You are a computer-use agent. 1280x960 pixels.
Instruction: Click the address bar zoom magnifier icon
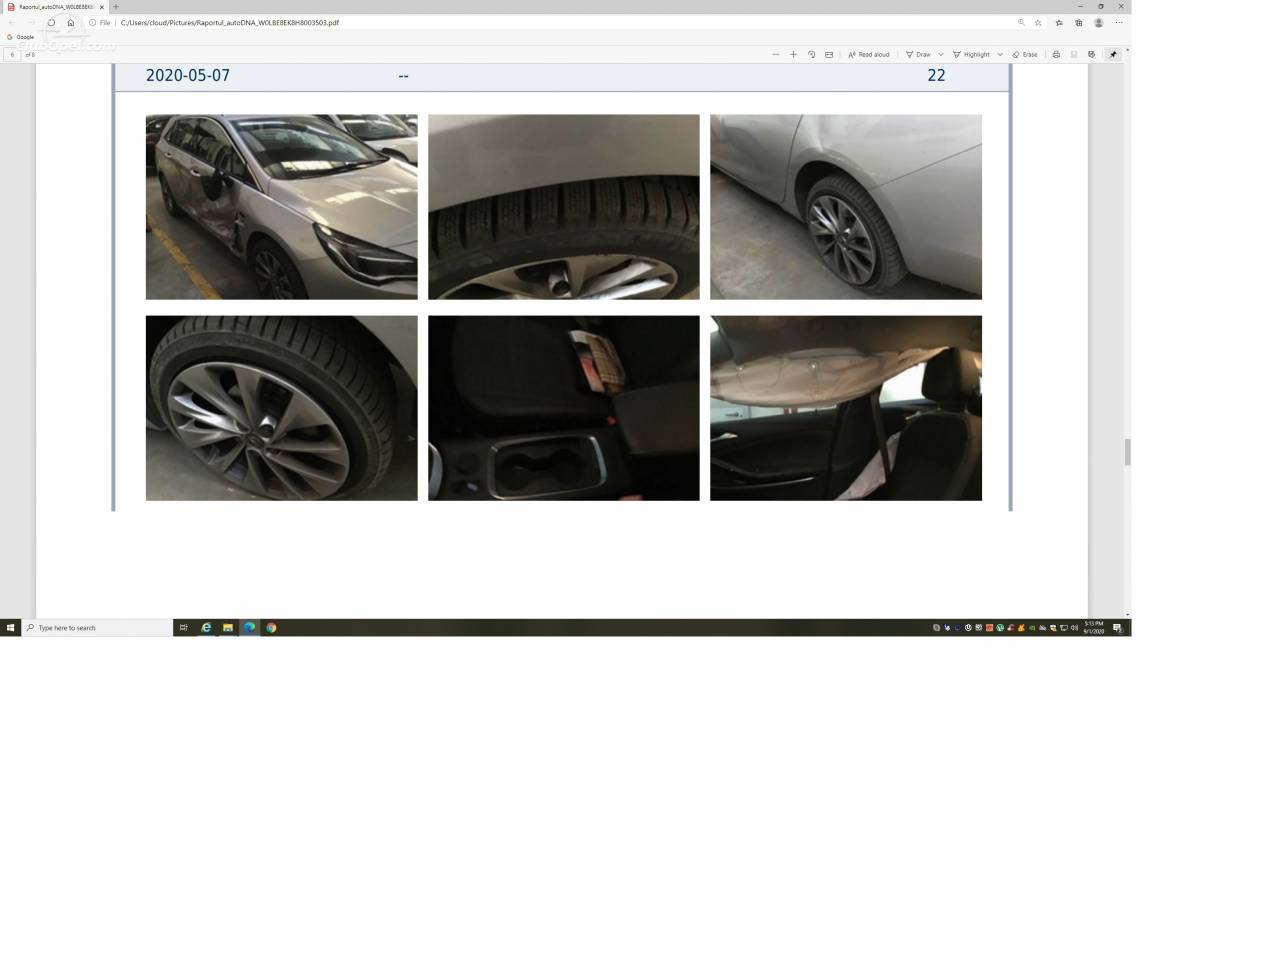[1021, 22]
